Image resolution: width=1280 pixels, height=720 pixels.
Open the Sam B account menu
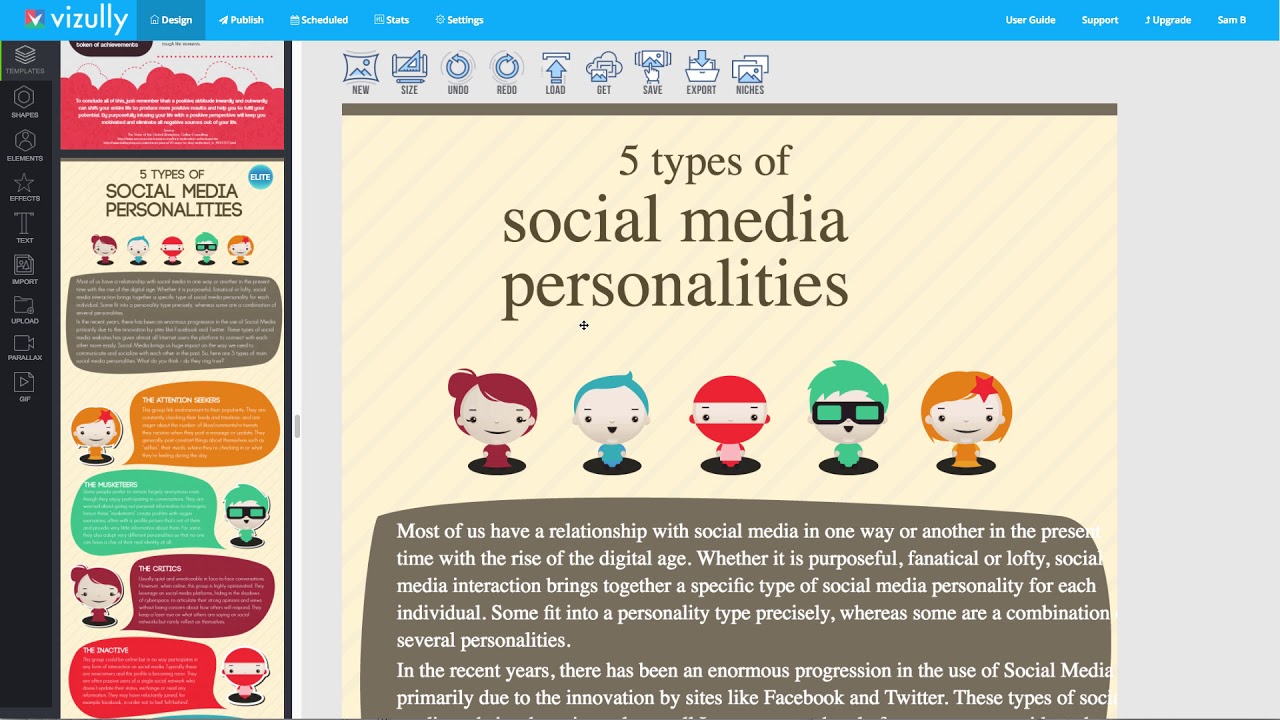[x=1232, y=20]
